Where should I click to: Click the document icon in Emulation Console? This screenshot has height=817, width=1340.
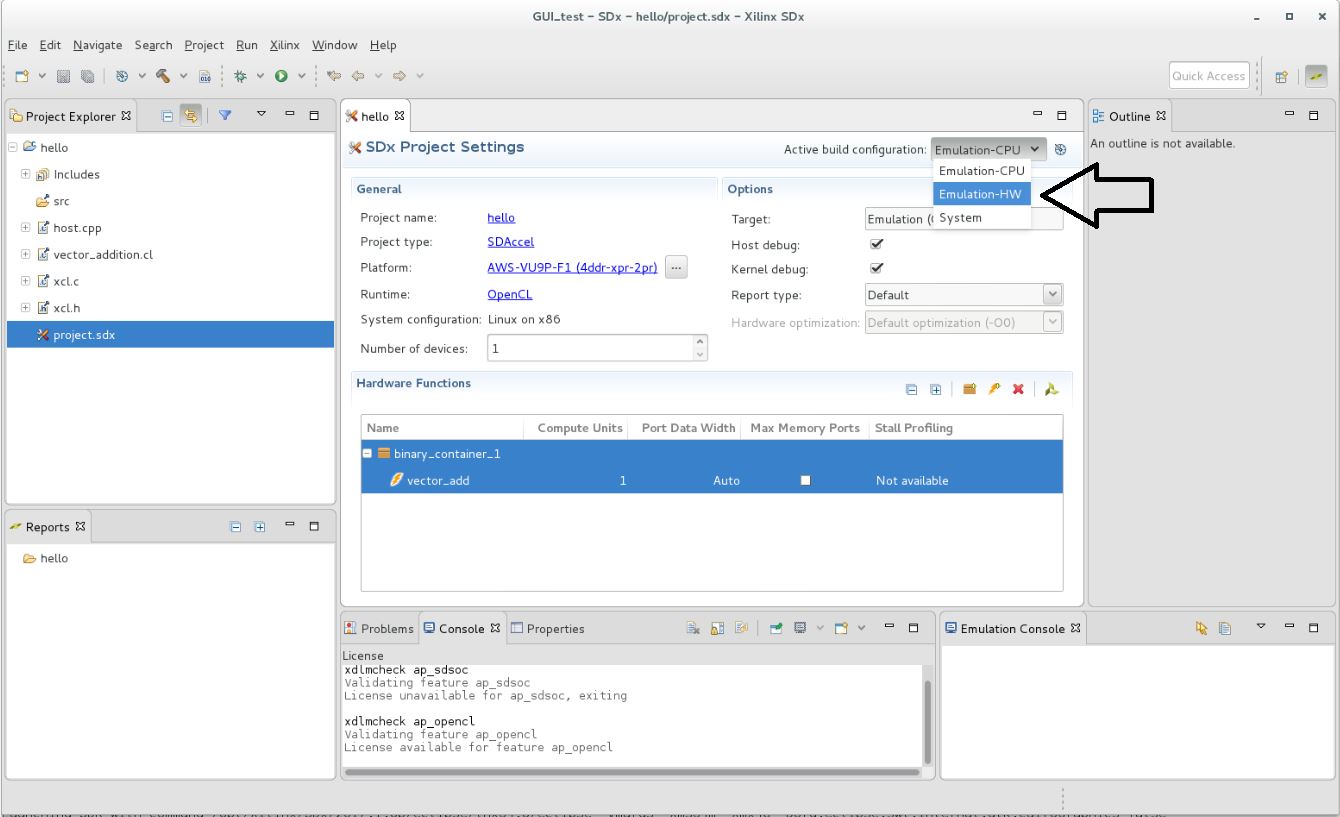(x=1225, y=628)
